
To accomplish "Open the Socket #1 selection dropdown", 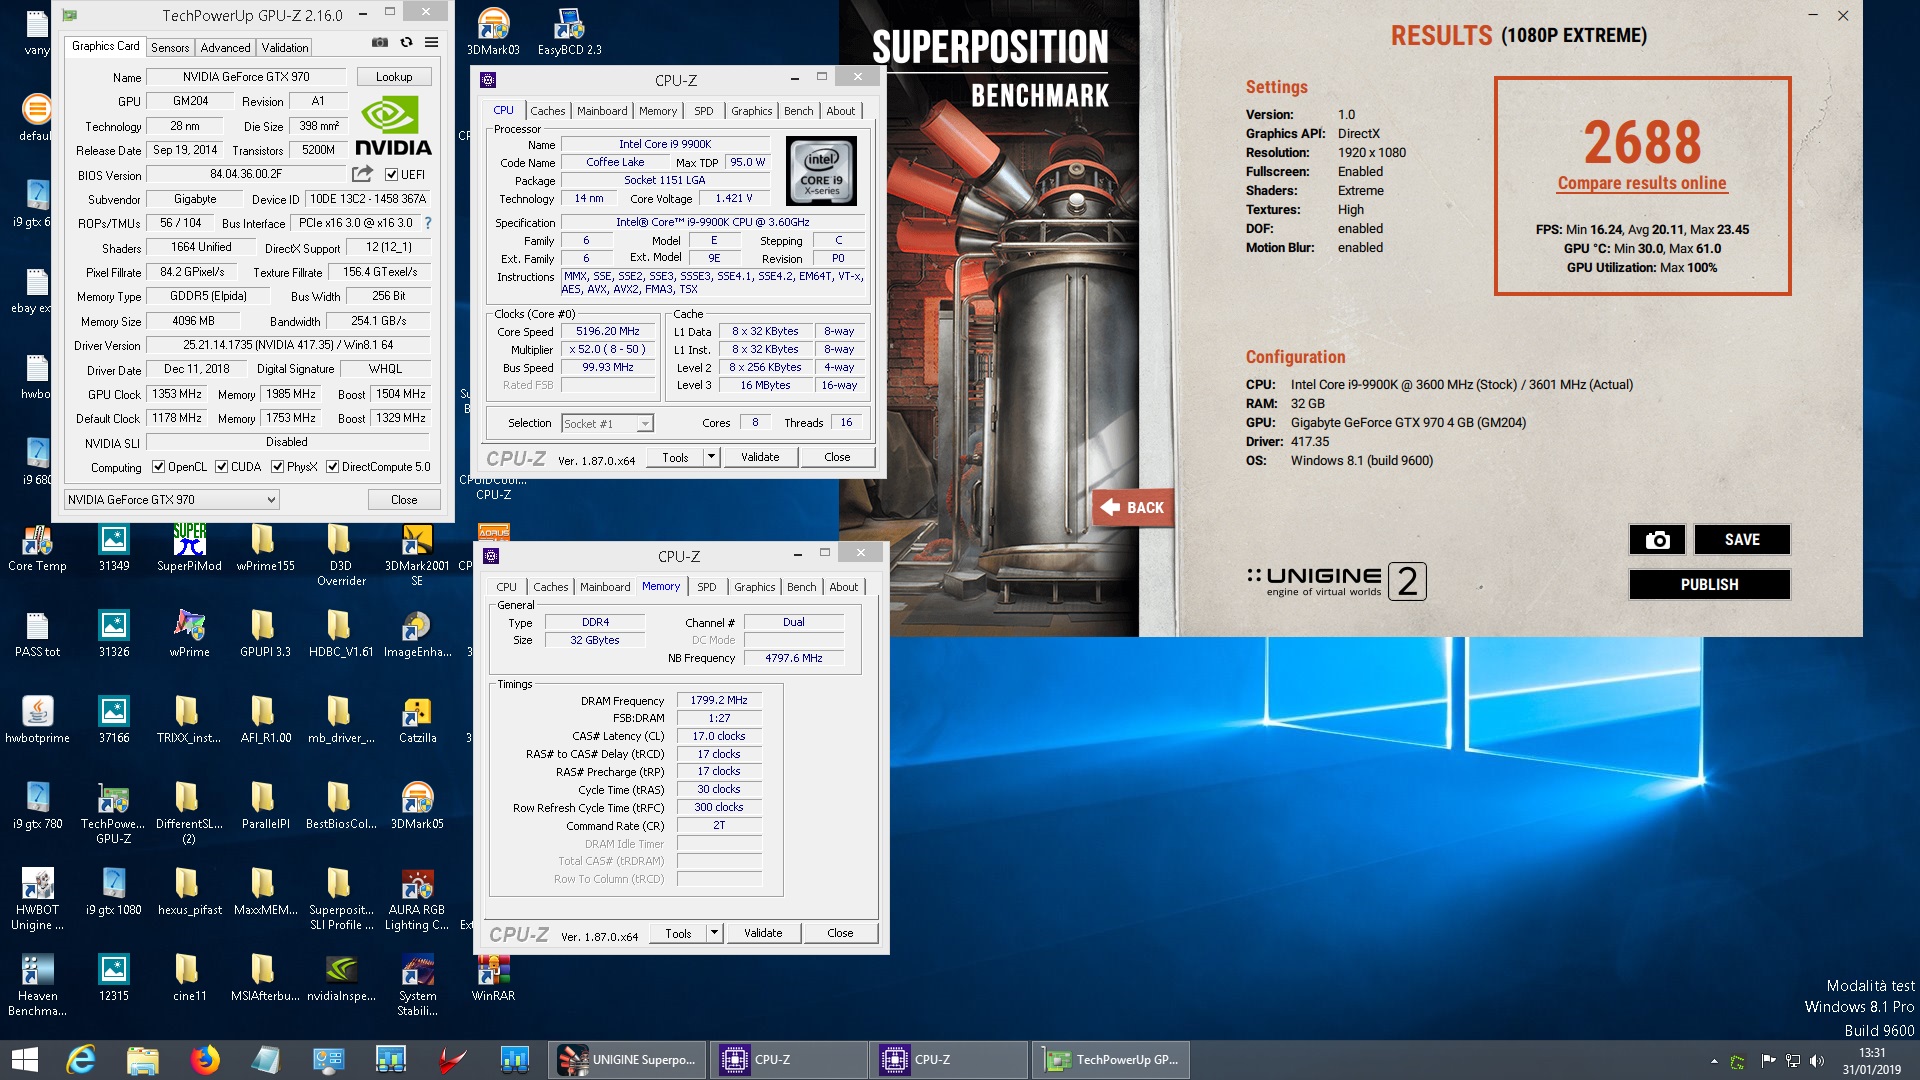I will point(607,424).
